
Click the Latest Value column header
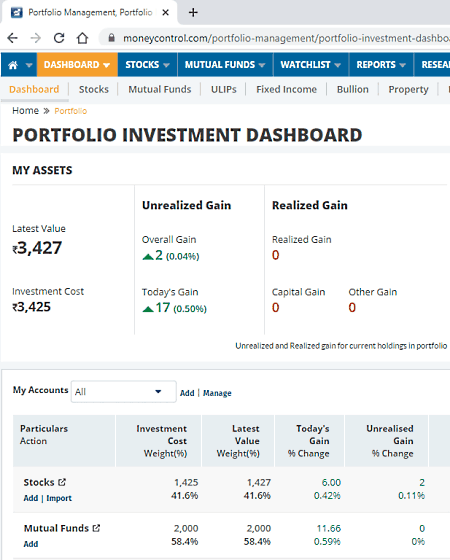coord(238,441)
